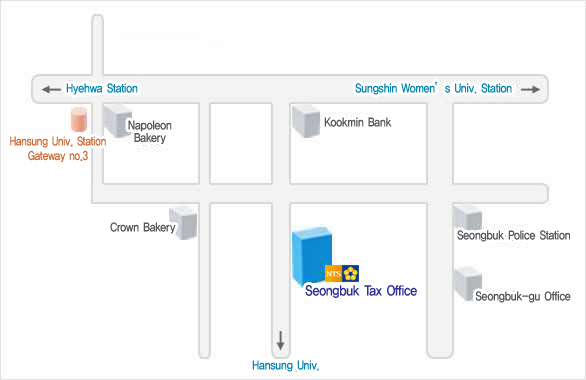This screenshot has height=380, width=586.
Task: Click the NTS logo badge
Action: (x=342, y=273)
